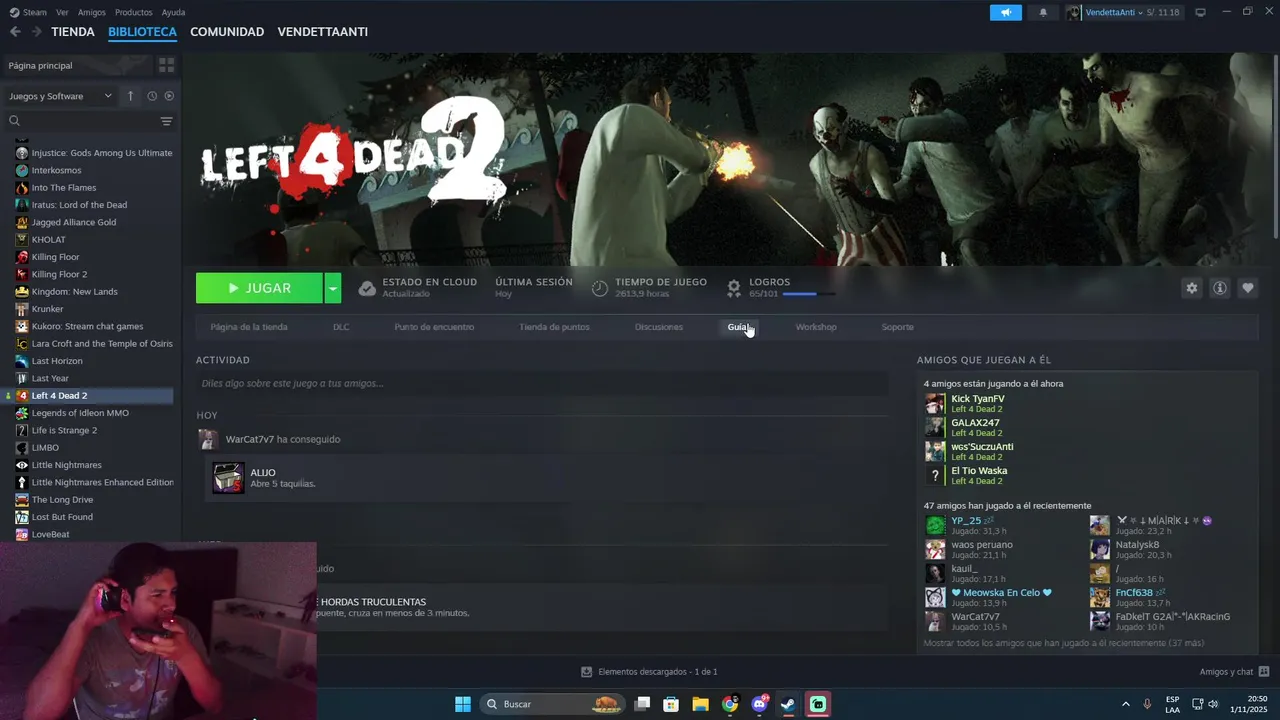Open Guías tab
Screen dimensions: 1280x720
[739, 327]
